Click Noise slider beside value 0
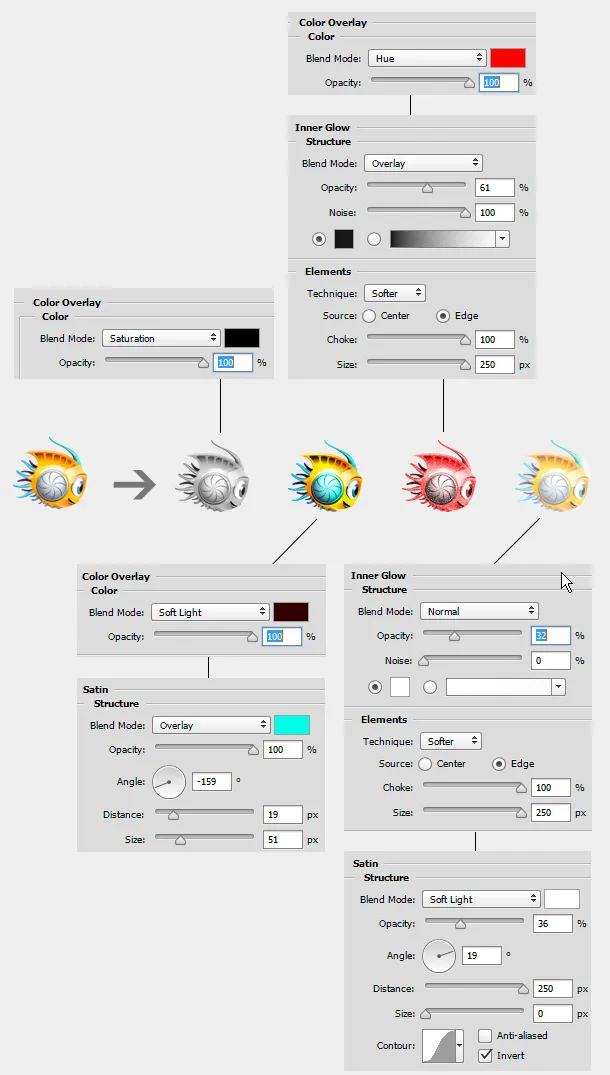The width and height of the screenshot is (610, 1075). click(x=472, y=661)
